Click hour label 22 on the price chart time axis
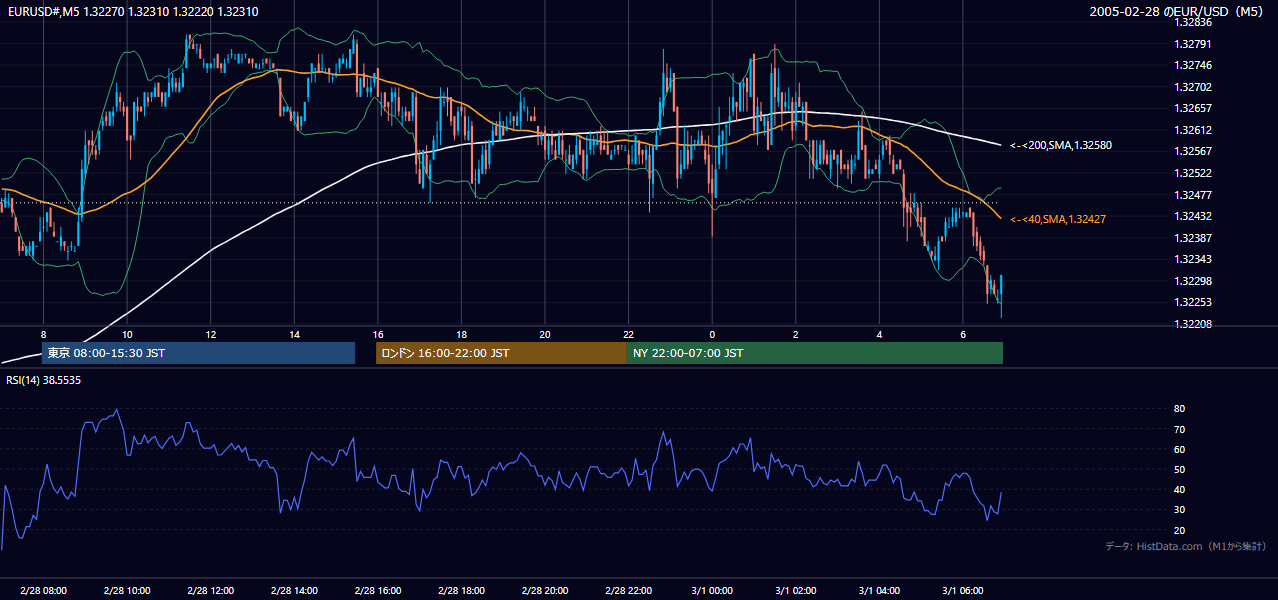The width and height of the screenshot is (1278, 600). [x=628, y=334]
